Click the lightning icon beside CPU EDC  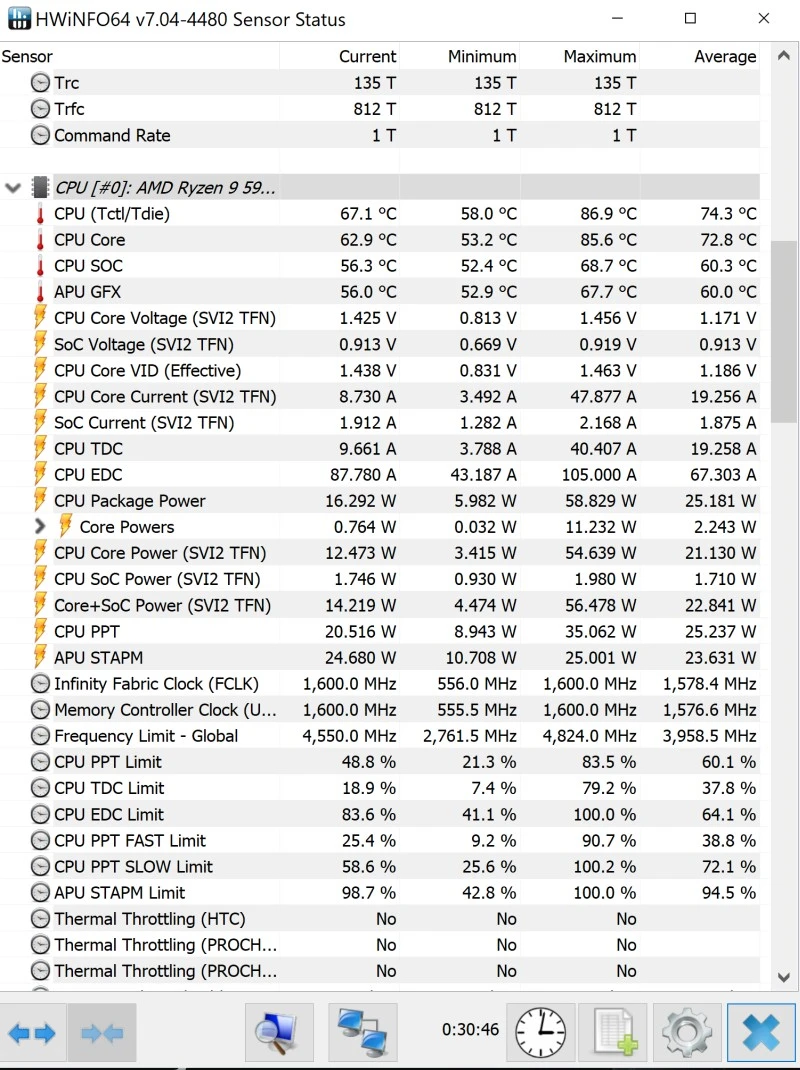click(40, 474)
